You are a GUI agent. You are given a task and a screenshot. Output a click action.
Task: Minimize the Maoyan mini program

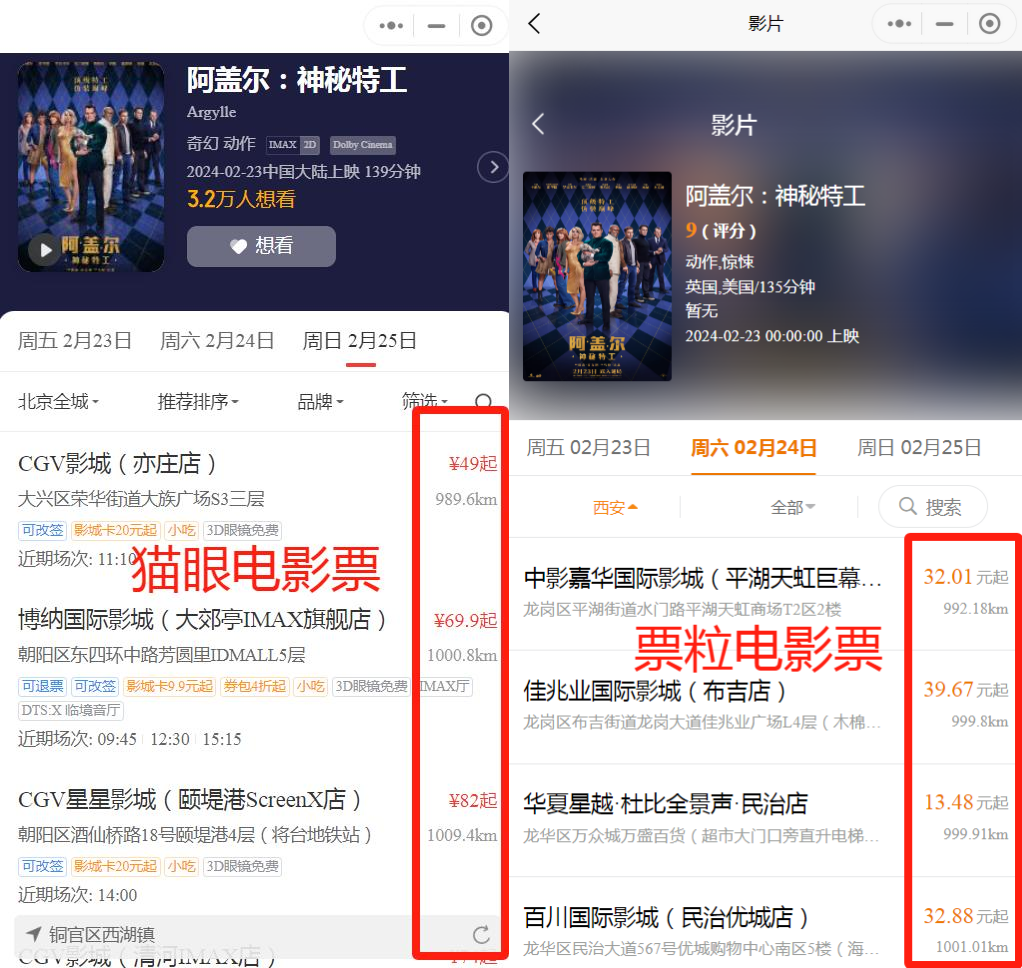[436, 26]
